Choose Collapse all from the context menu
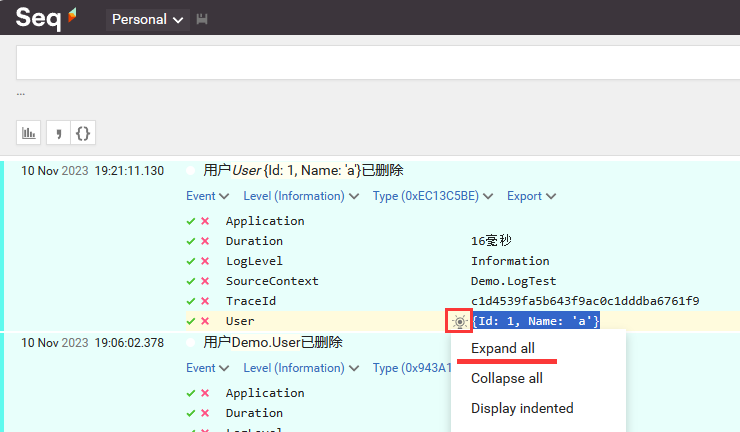This screenshot has height=432, width=740. pyautogui.click(x=507, y=378)
